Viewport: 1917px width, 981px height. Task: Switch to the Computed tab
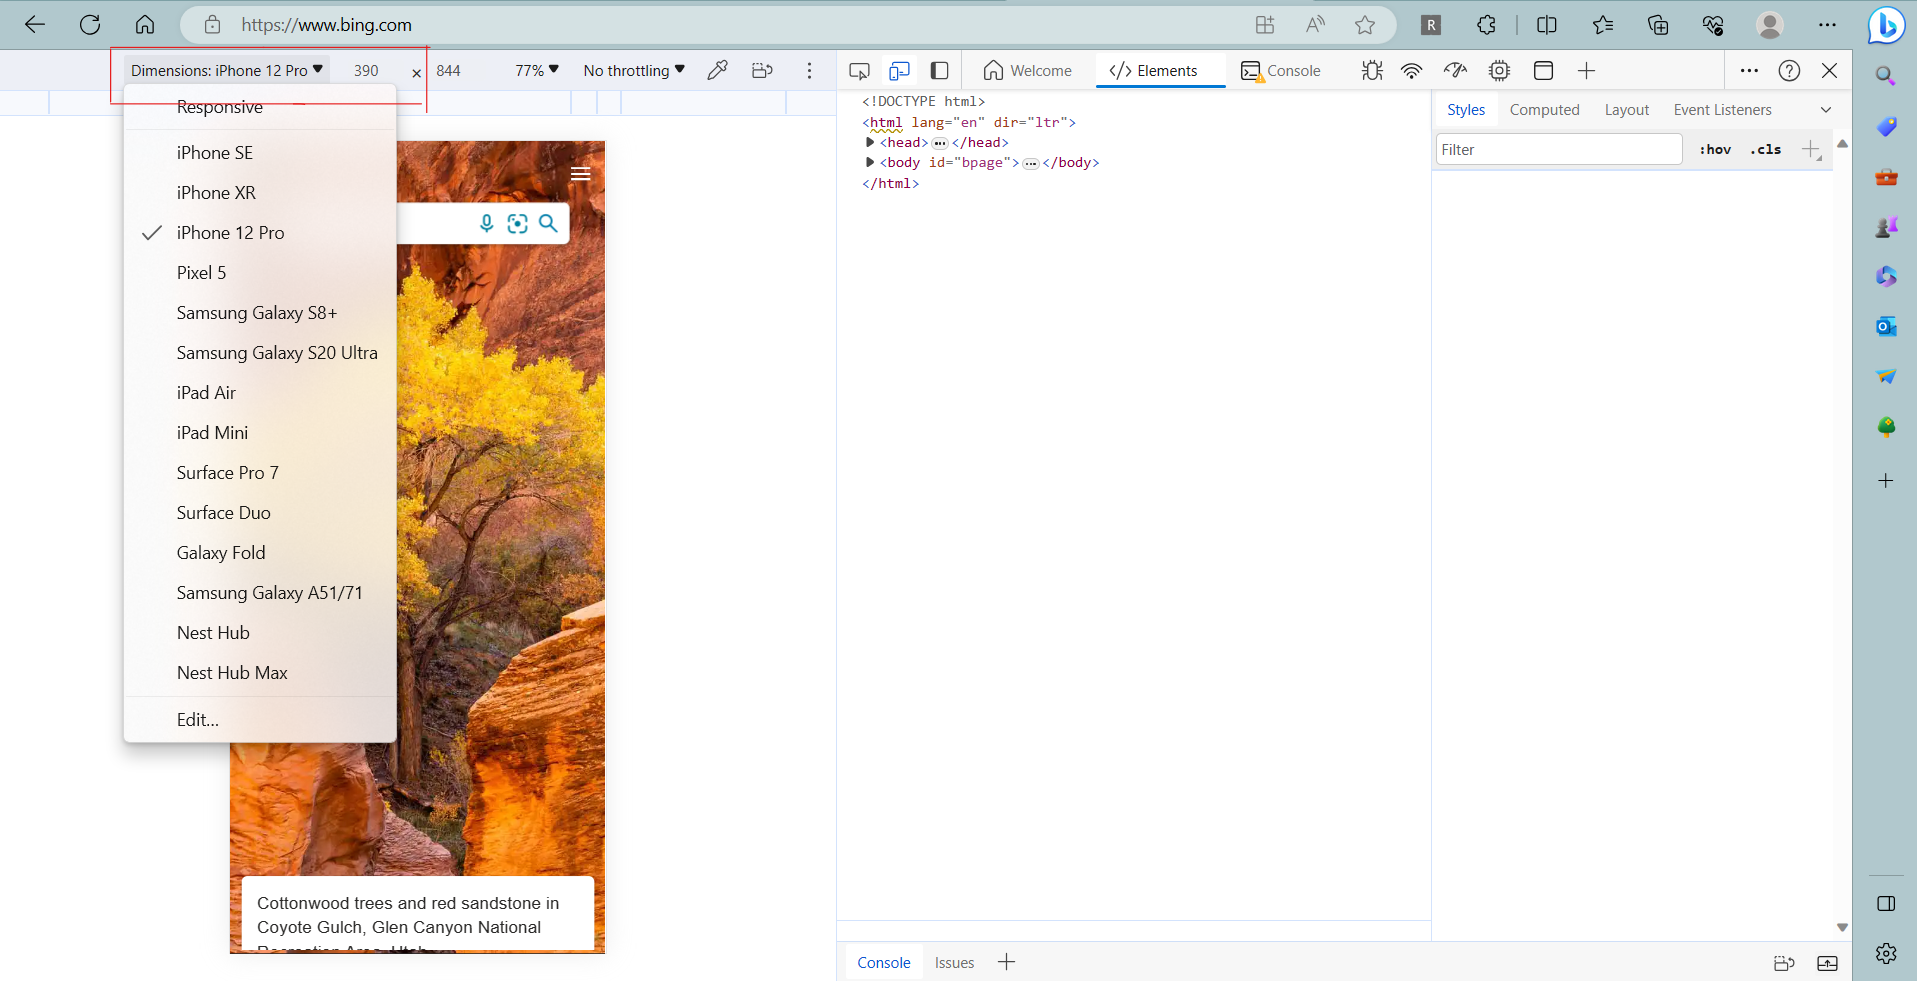click(1544, 110)
